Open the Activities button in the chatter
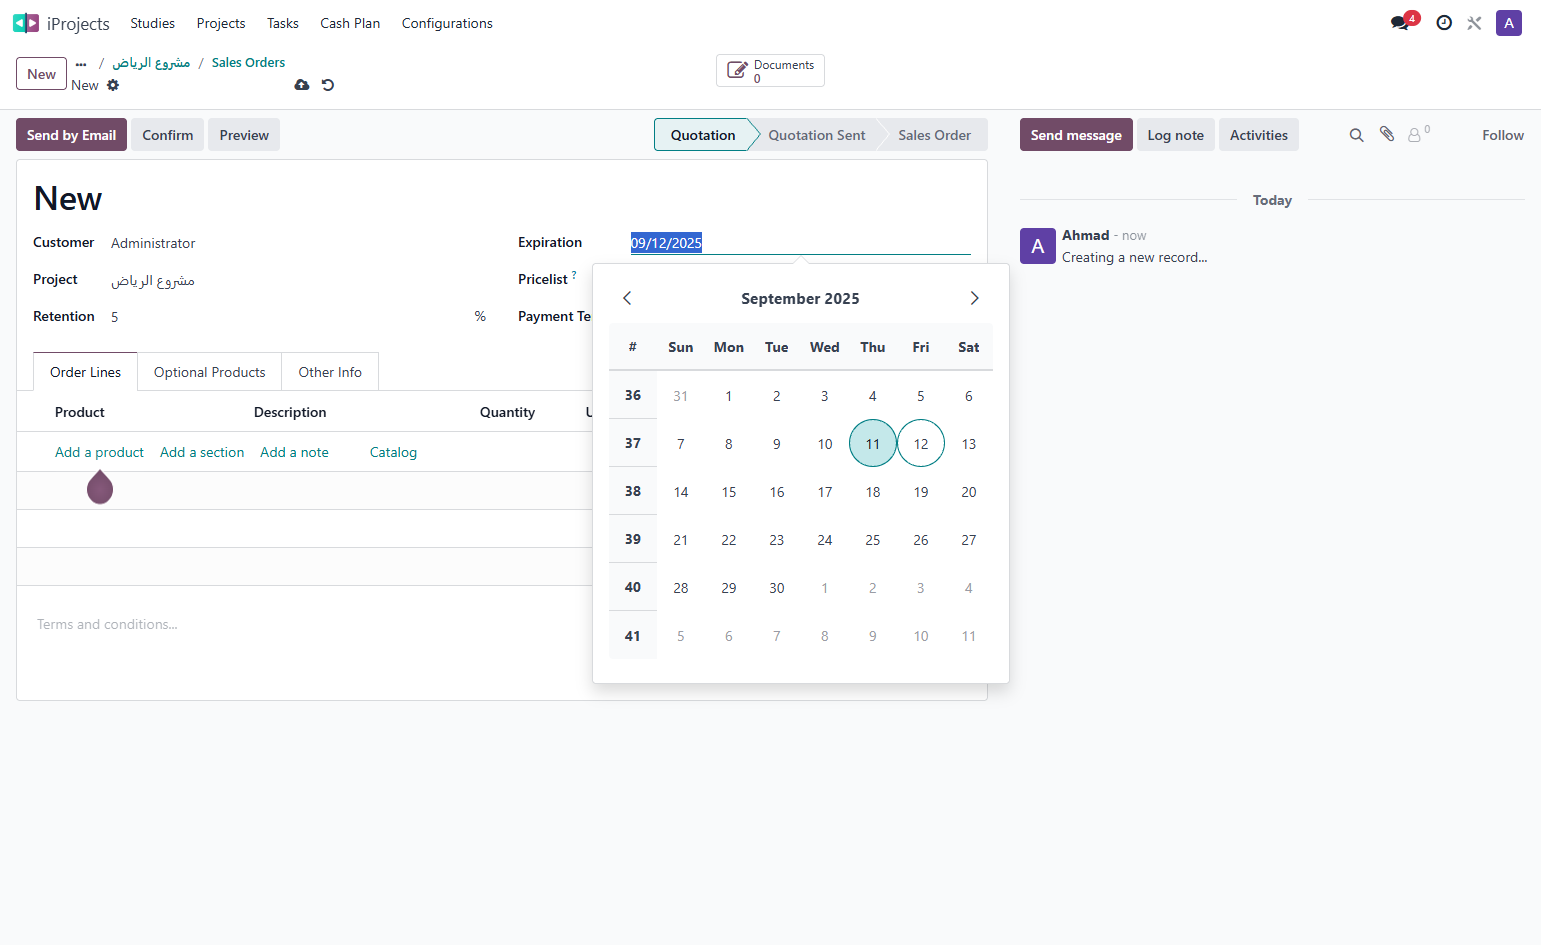This screenshot has height=945, width=1541. coord(1258,135)
